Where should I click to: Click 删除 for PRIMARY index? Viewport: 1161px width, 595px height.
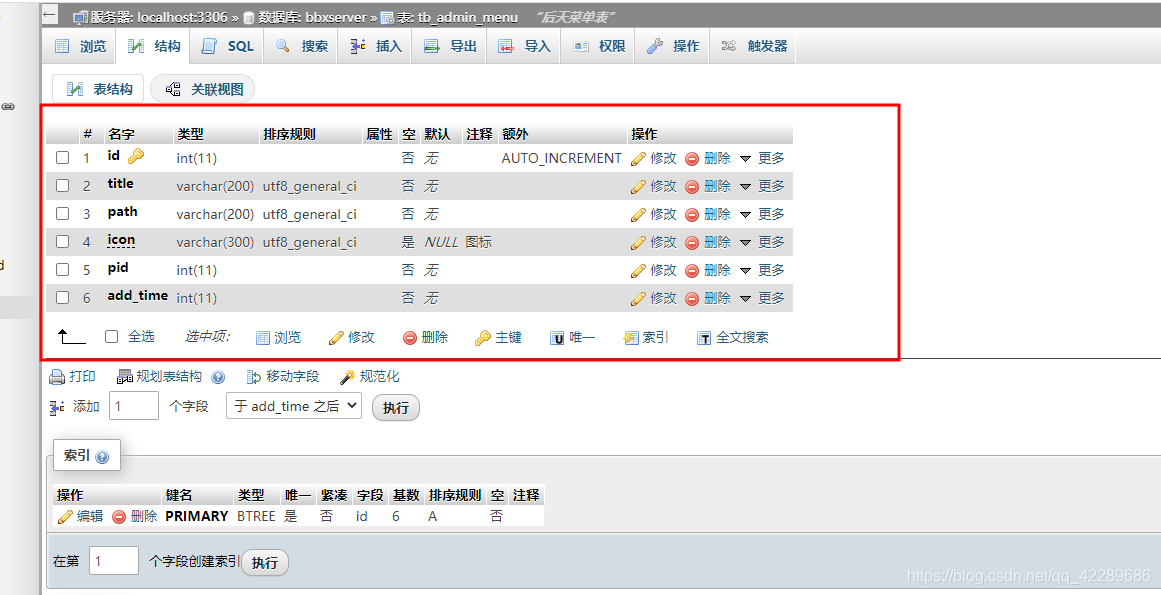pos(135,516)
